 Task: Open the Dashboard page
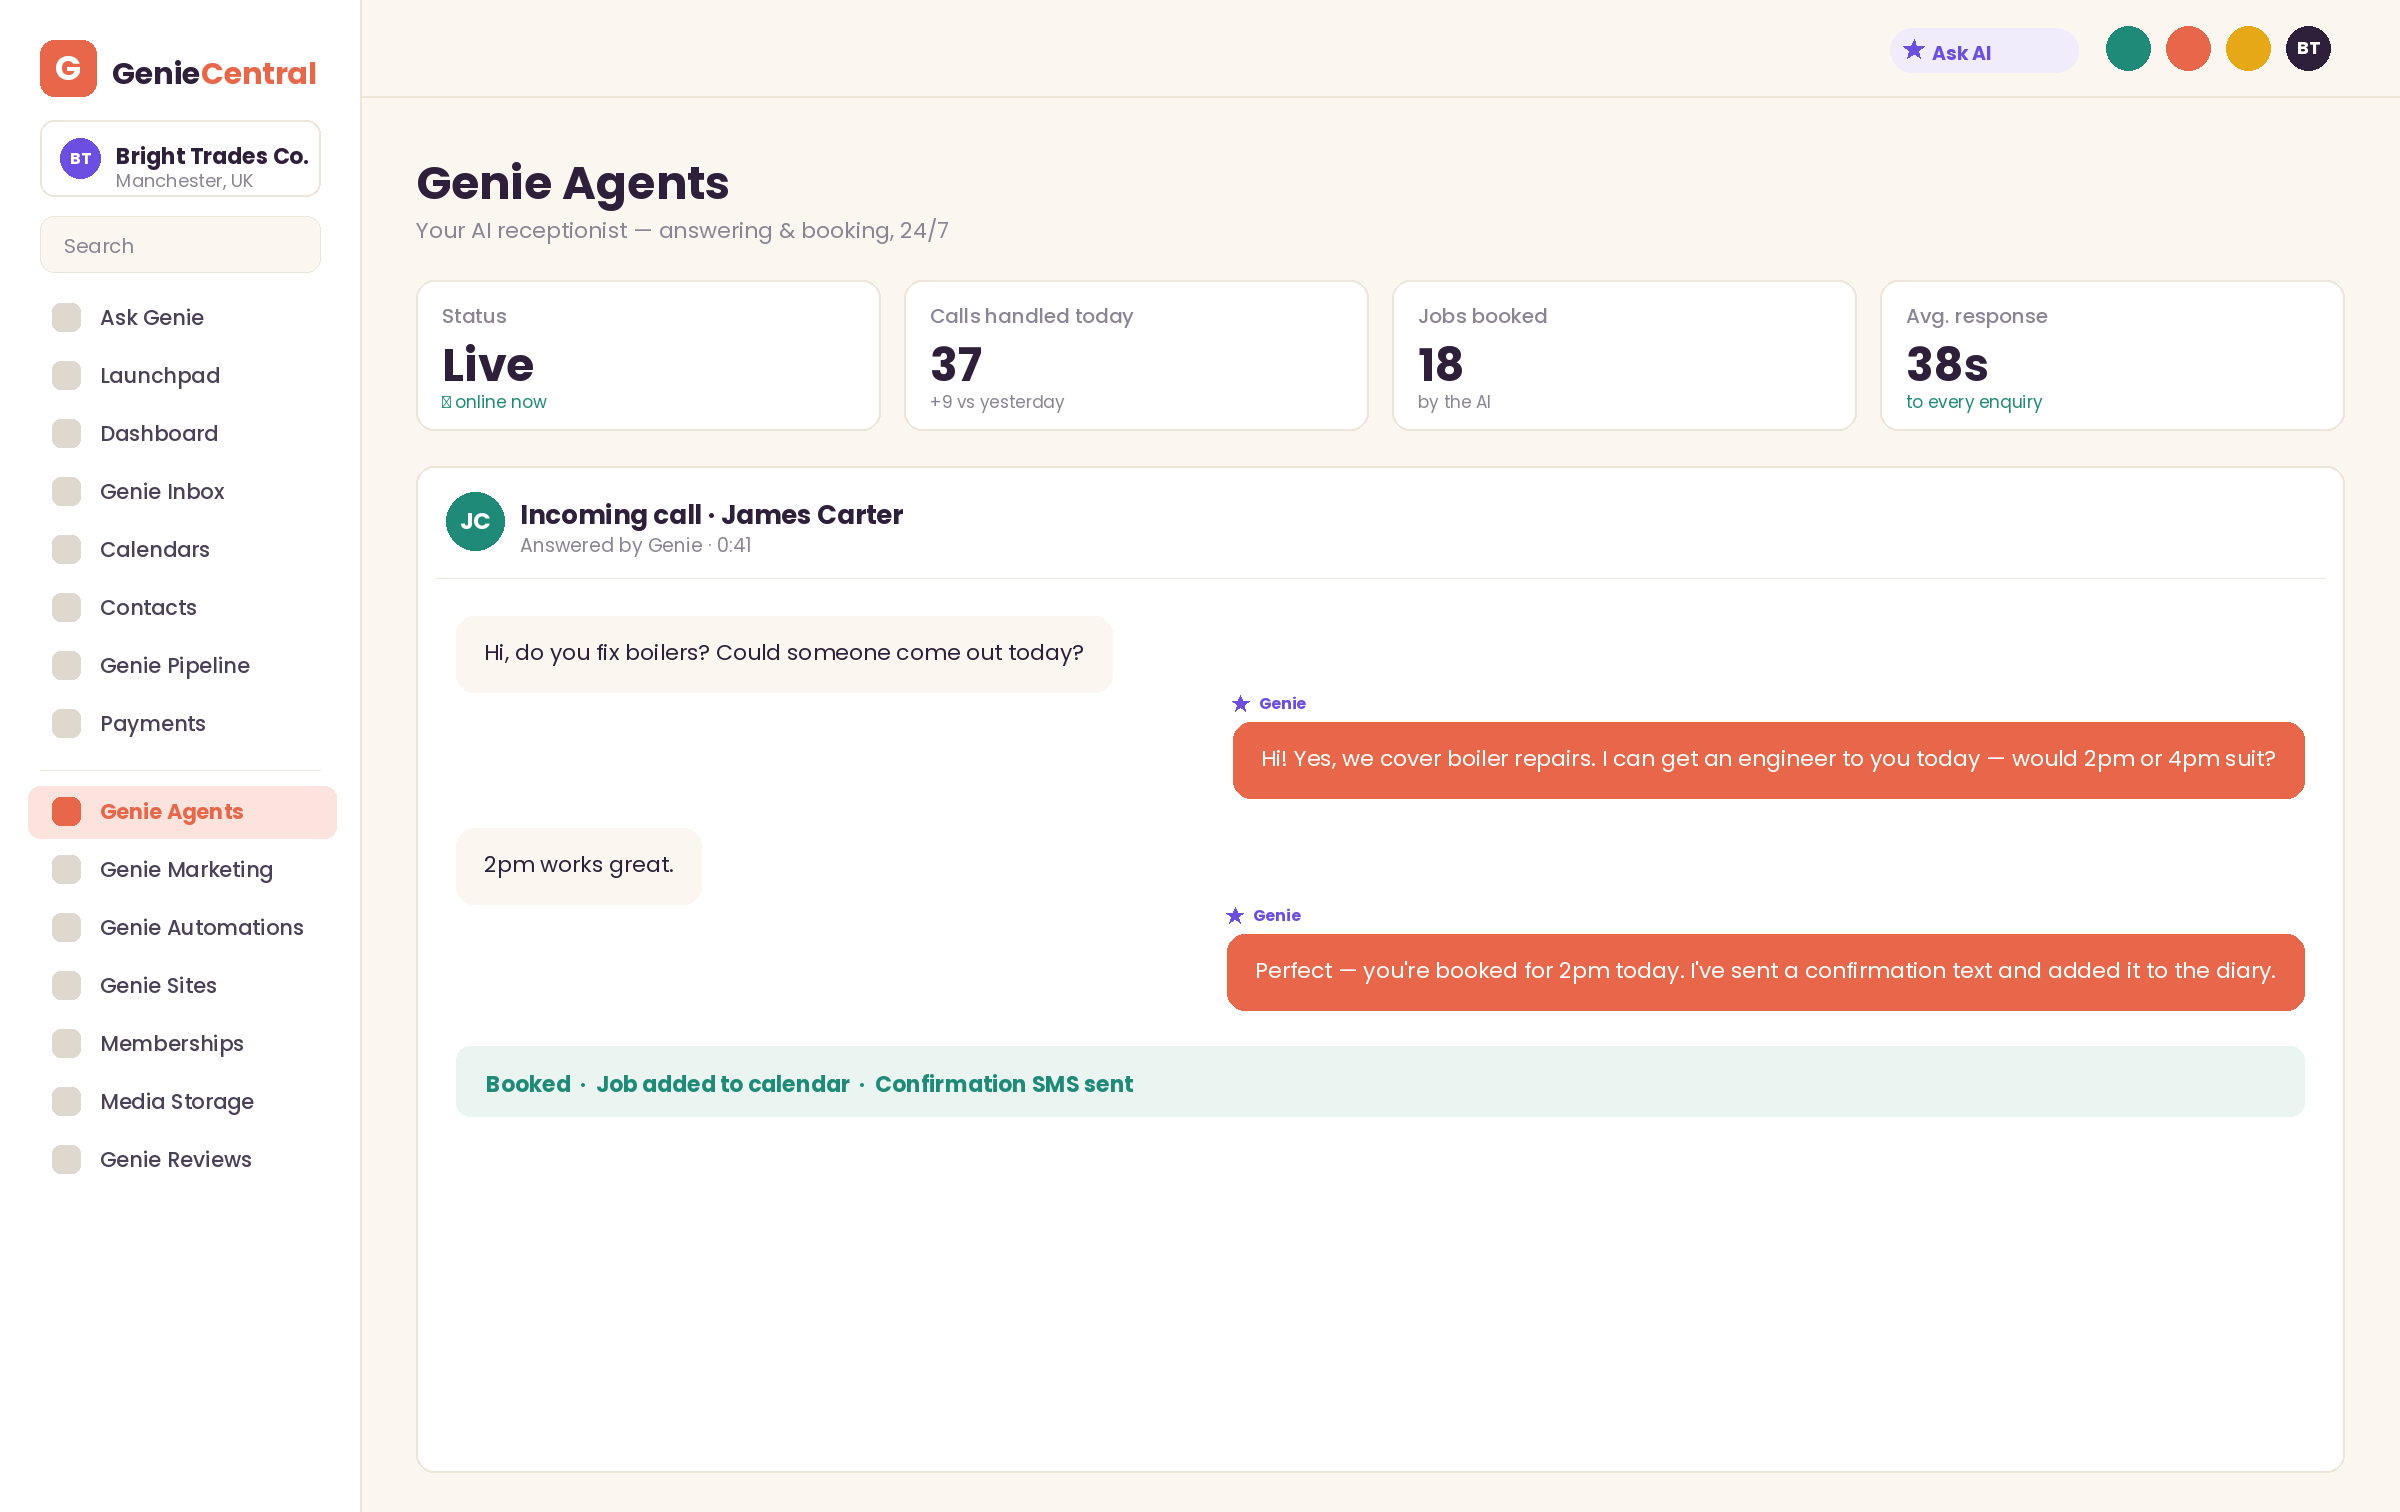tap(182, 433)
